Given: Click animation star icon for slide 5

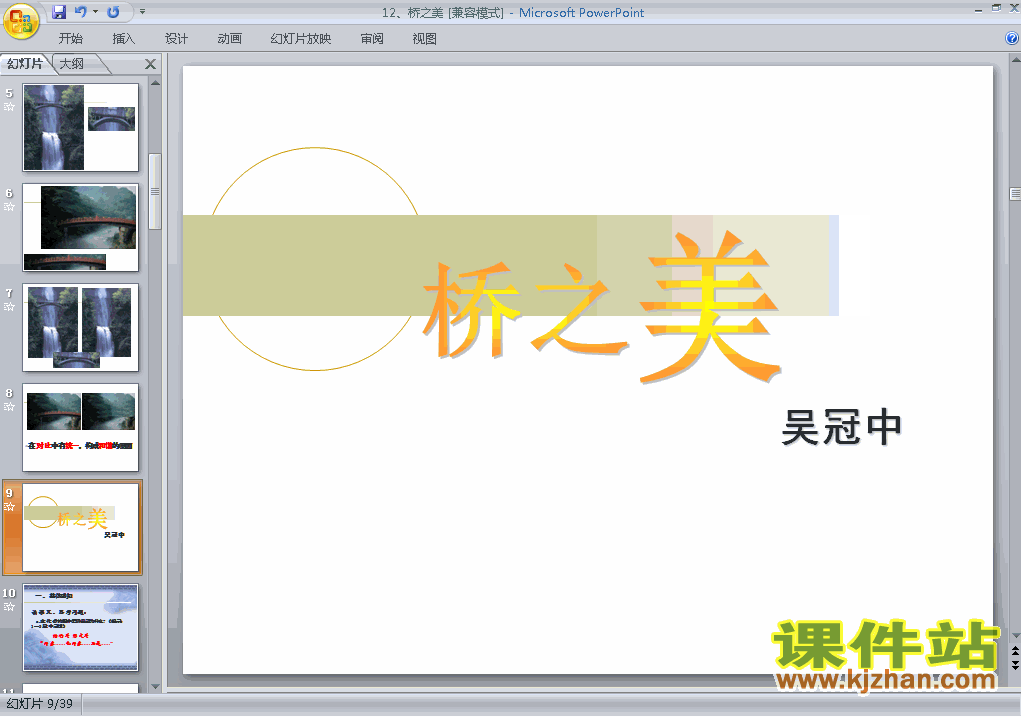Looking at the screenshot, I should (x=9, y=107).
